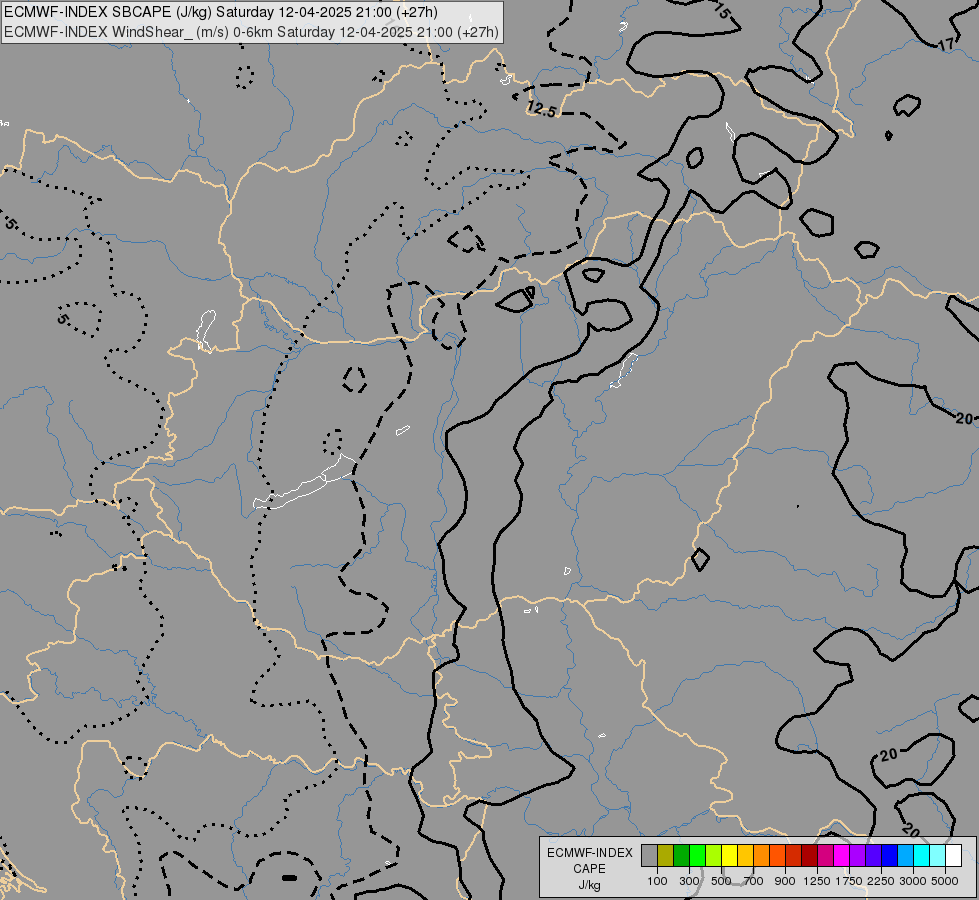Click the SBCAPE title line
Screen dimensions: 979x900
tap(221, 12)
